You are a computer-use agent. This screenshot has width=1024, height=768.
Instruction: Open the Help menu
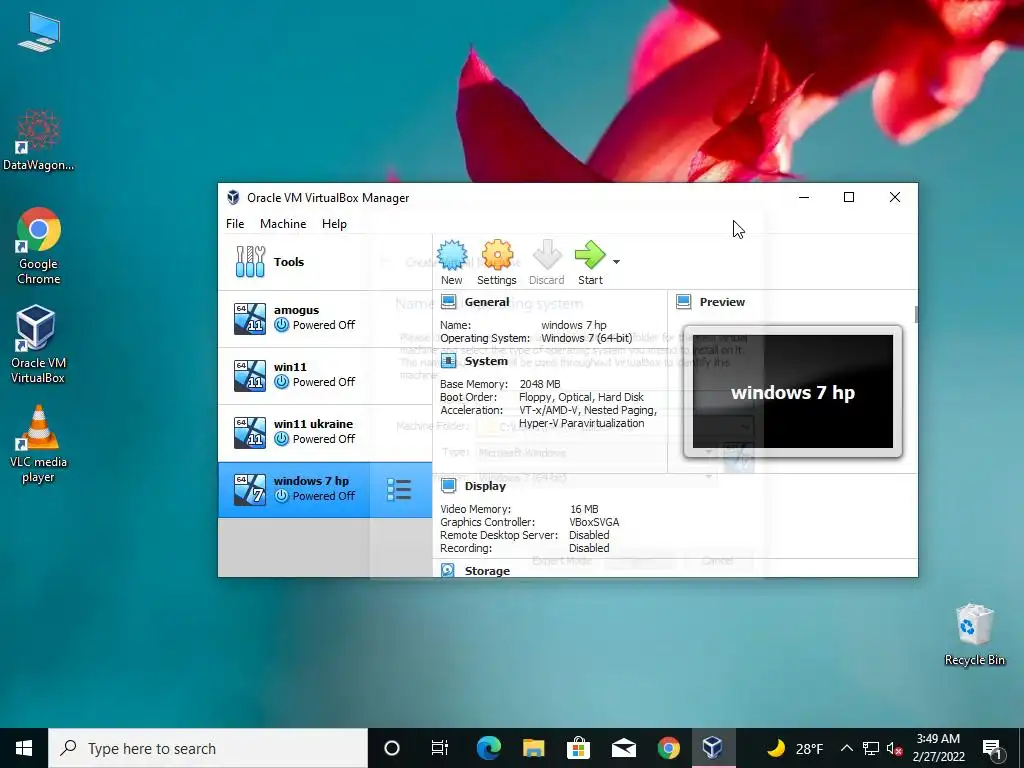tap(334, 223)
